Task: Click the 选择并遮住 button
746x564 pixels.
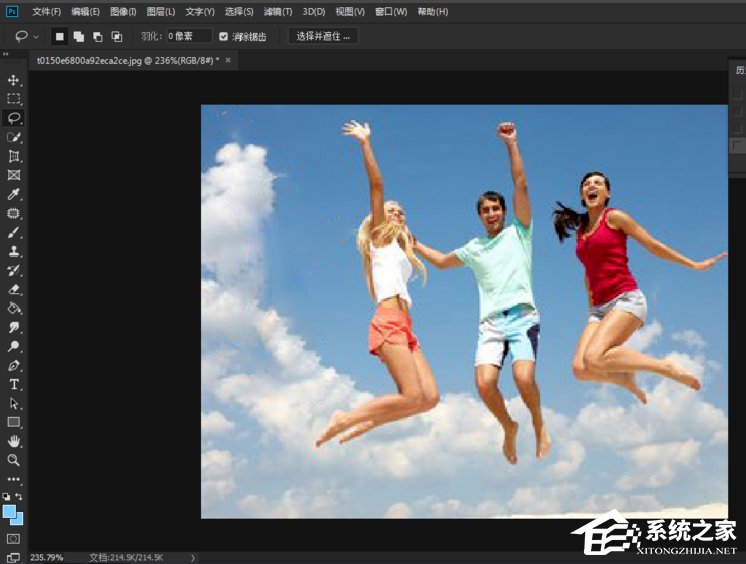Action: [x=322, y=36]
